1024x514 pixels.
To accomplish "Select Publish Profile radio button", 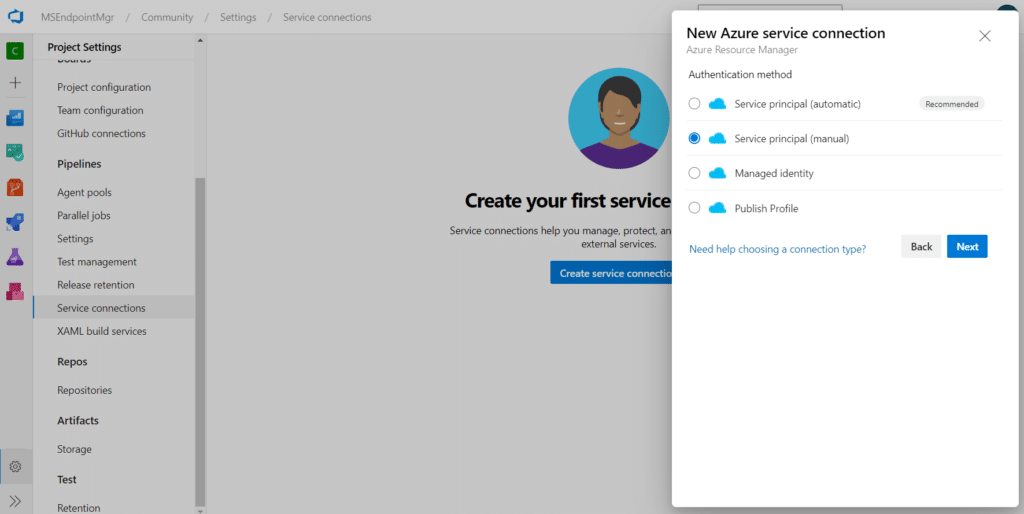I will point(694,208).
